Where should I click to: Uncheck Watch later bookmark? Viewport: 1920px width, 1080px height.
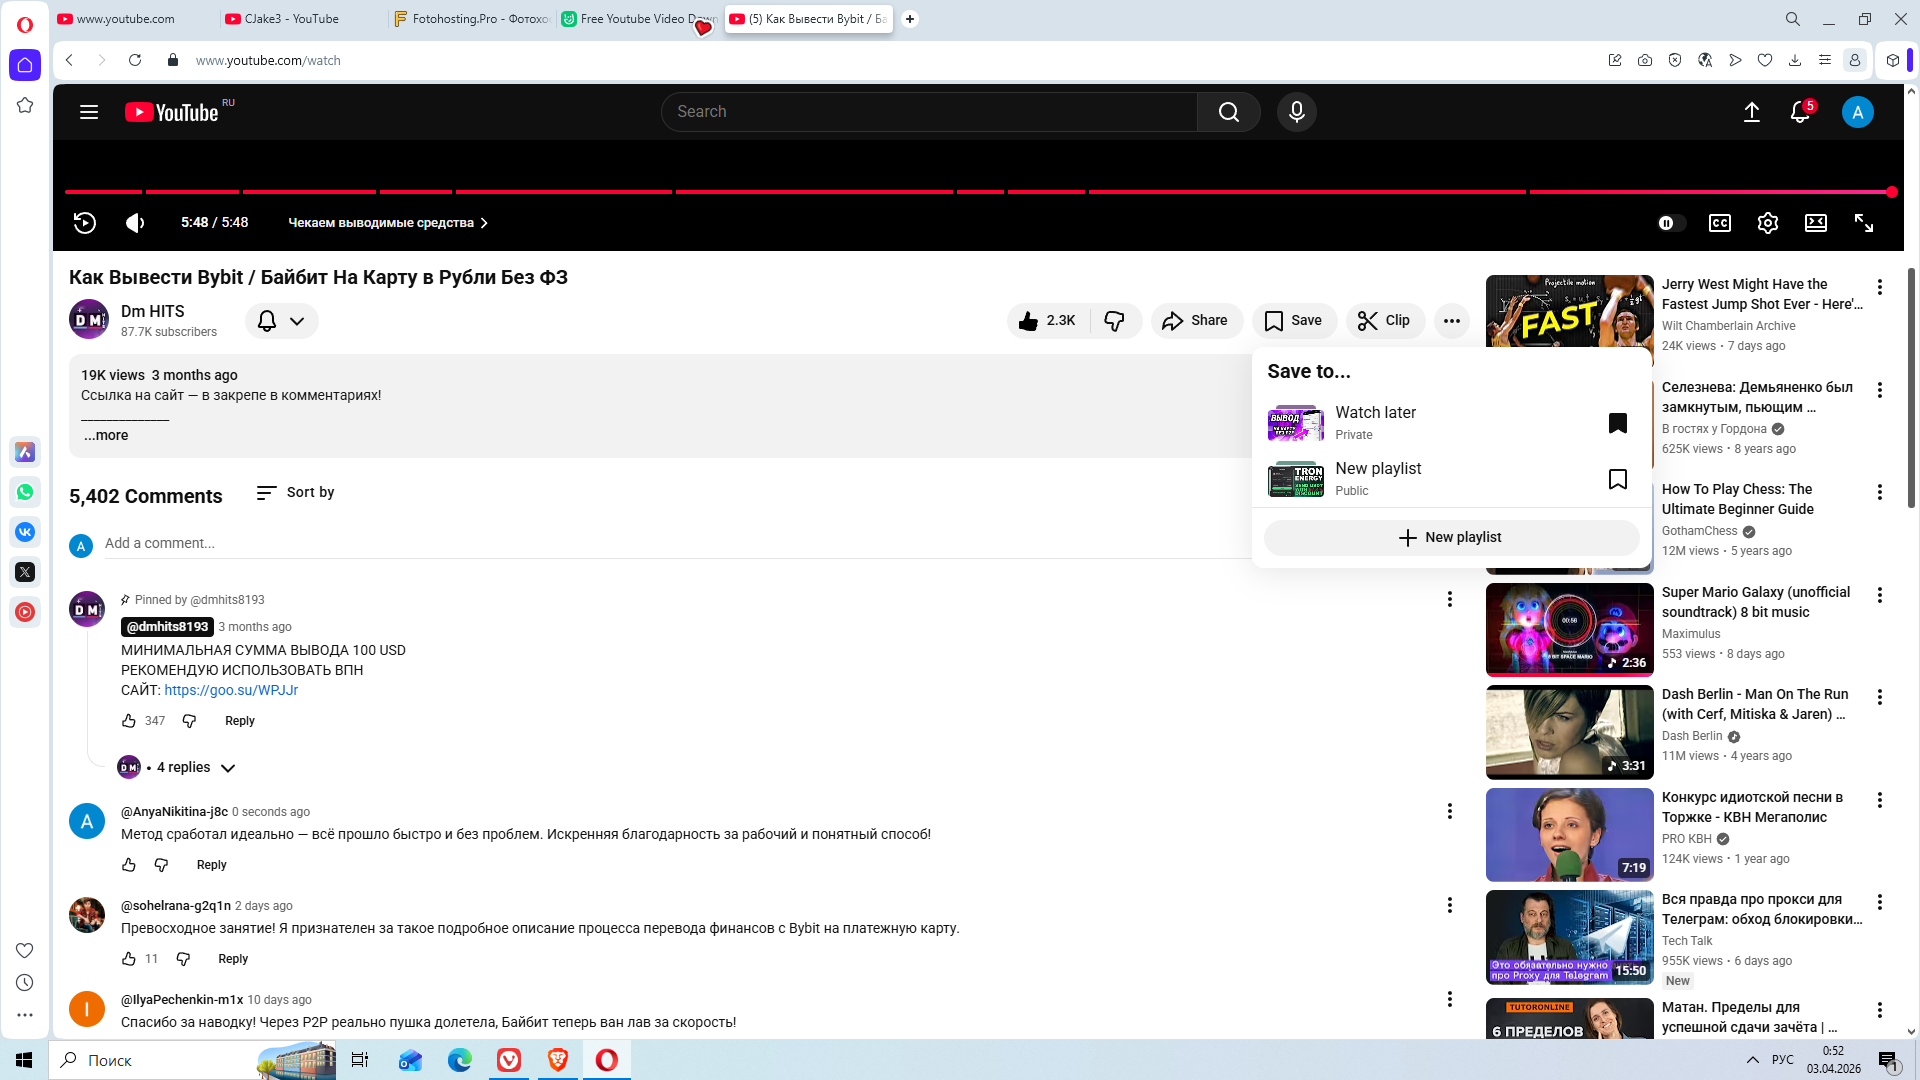pyautogui.click(x=1617, y=423)
